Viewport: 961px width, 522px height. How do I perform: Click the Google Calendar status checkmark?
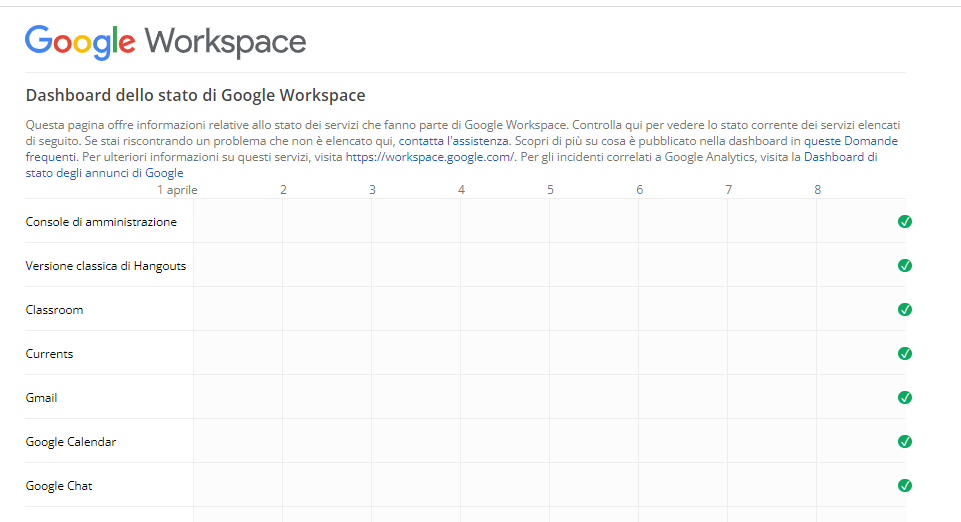[x=905, y=442]
